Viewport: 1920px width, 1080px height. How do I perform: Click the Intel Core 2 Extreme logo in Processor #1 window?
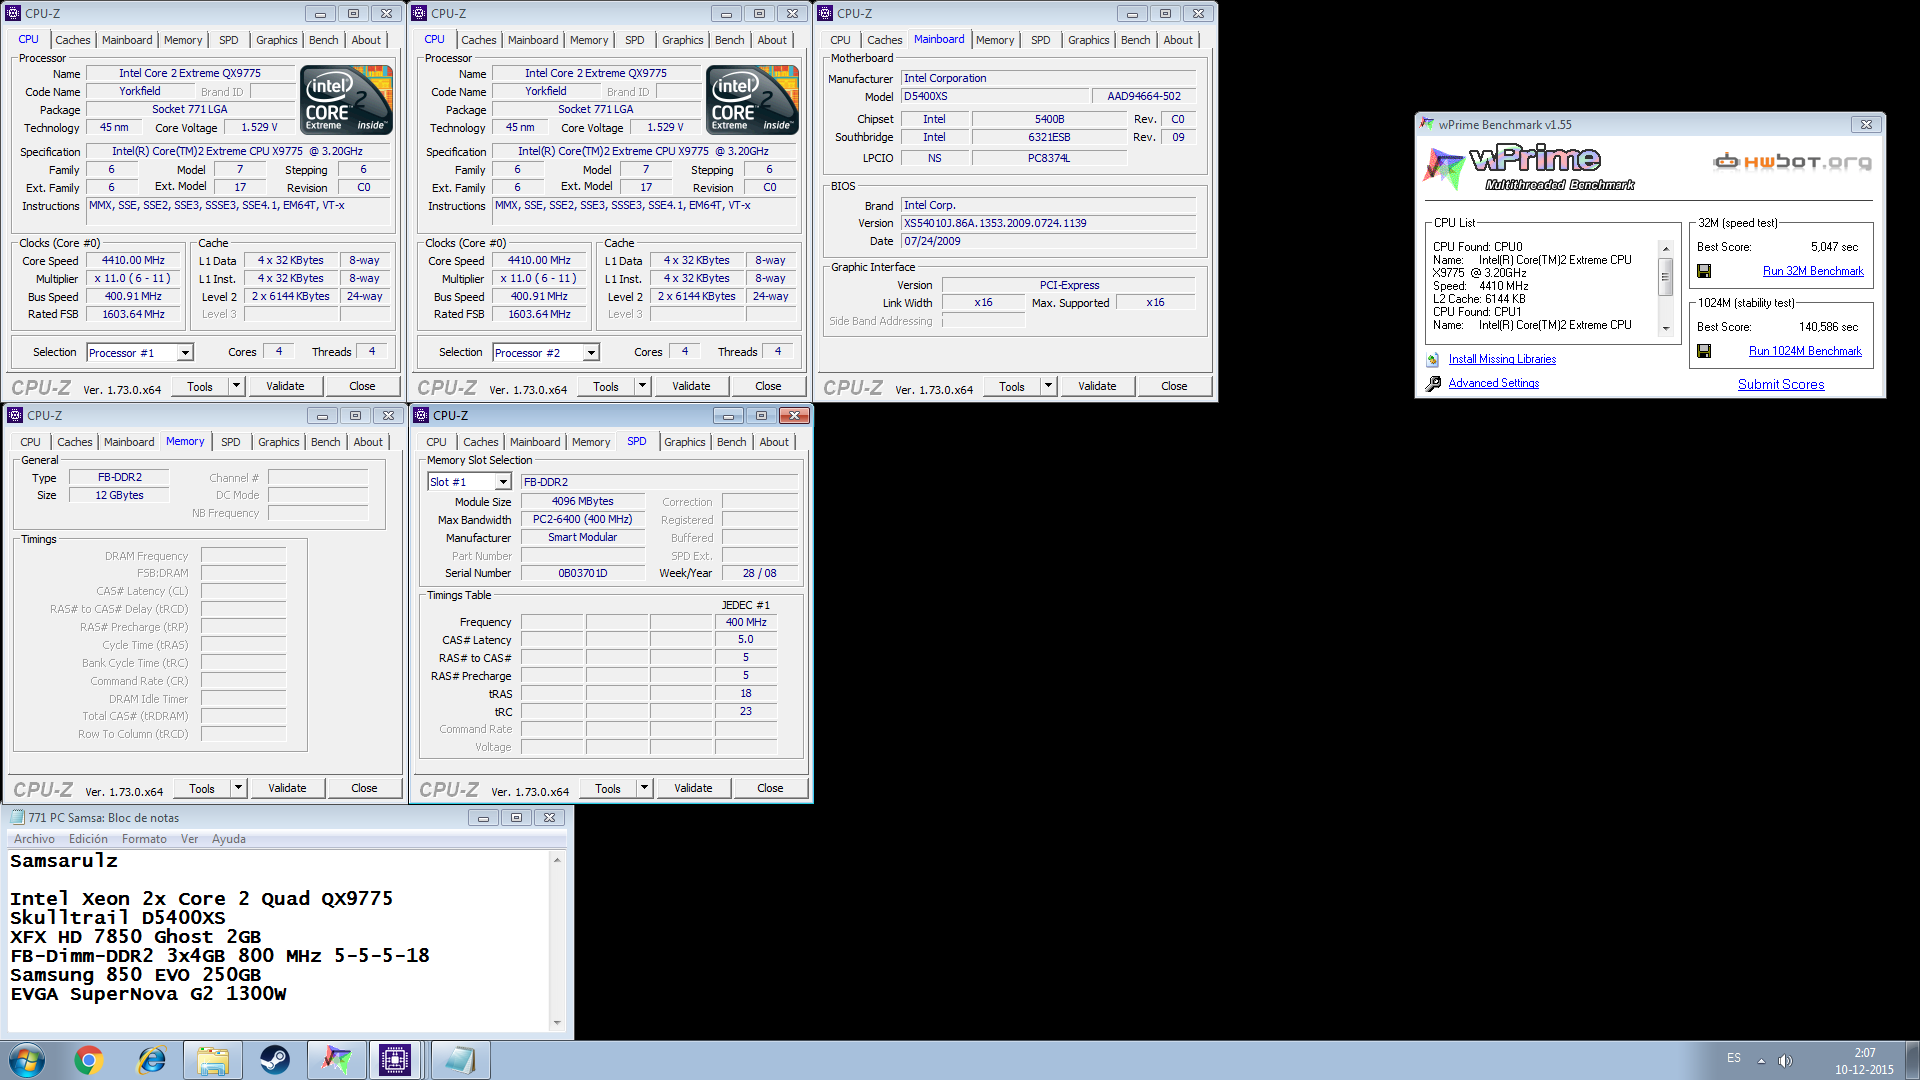pyautogui.click(x=347, y=99)
